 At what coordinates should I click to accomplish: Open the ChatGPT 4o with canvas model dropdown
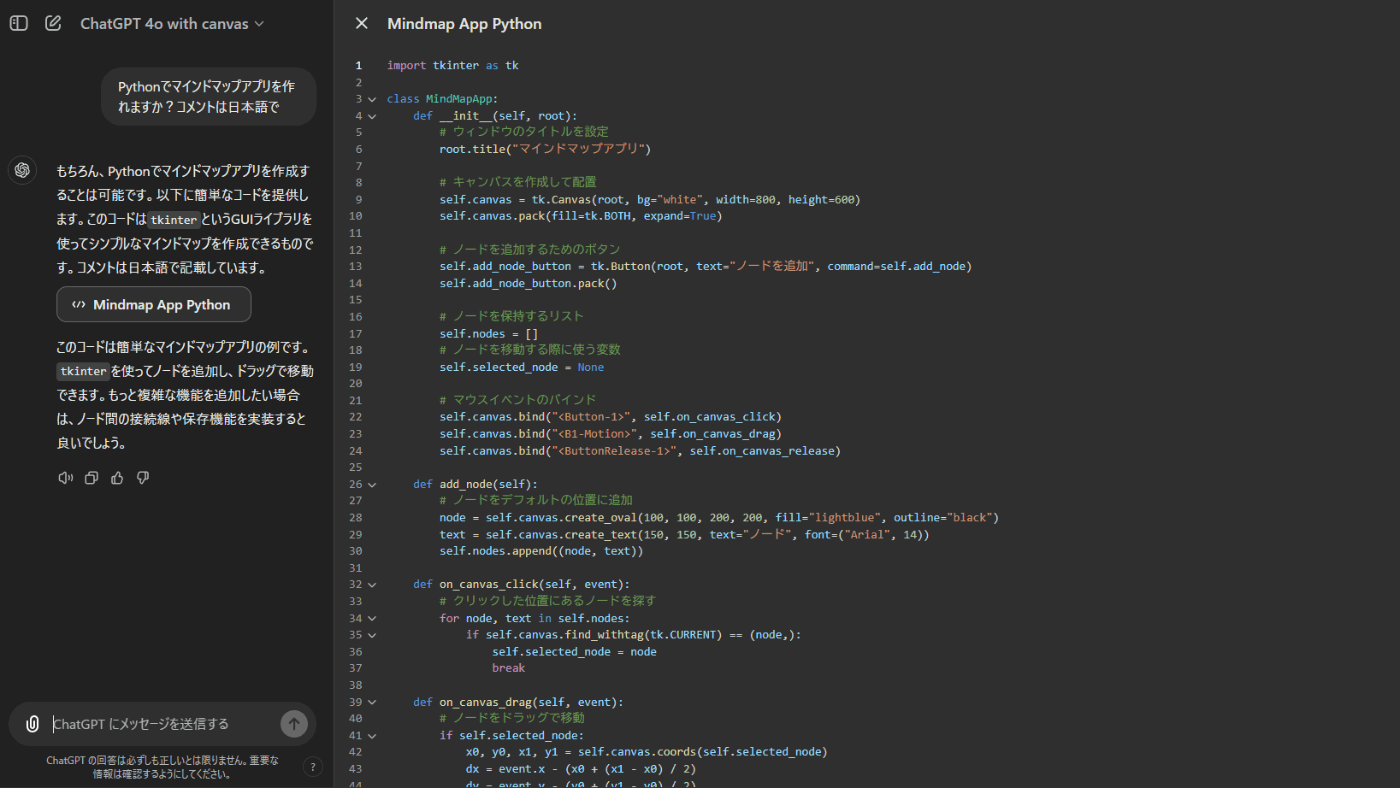[x=172, y=24]
